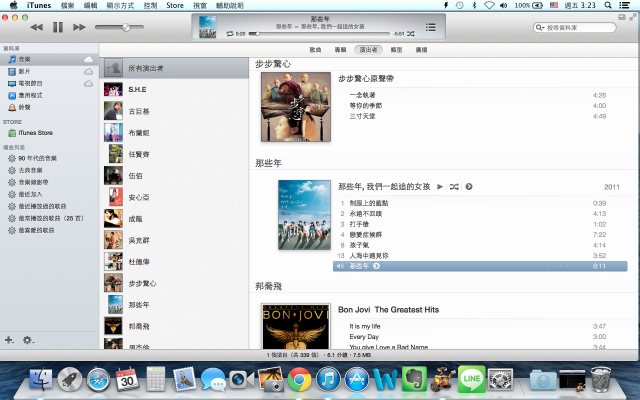Select artist 伍佰 in the list

click(174, 176)
